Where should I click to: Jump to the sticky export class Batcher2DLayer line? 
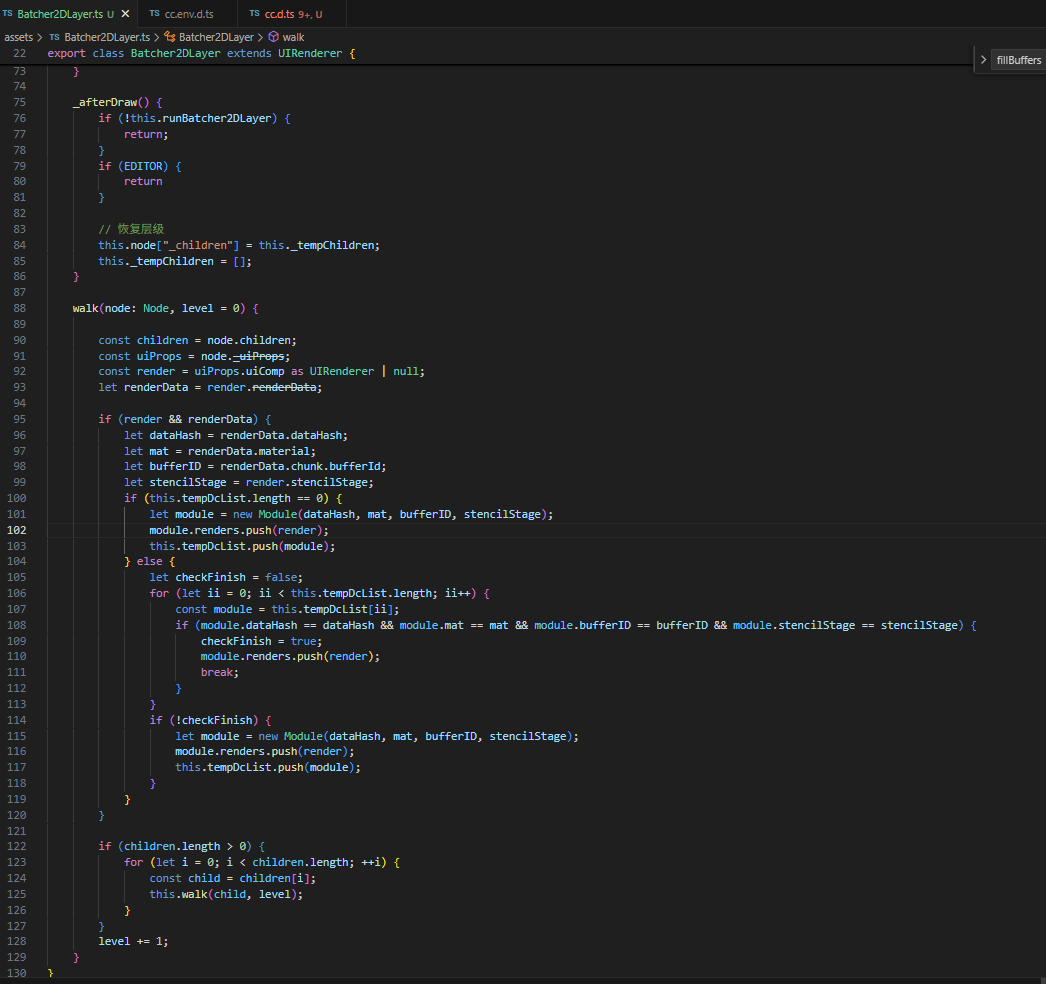(200, 52)
